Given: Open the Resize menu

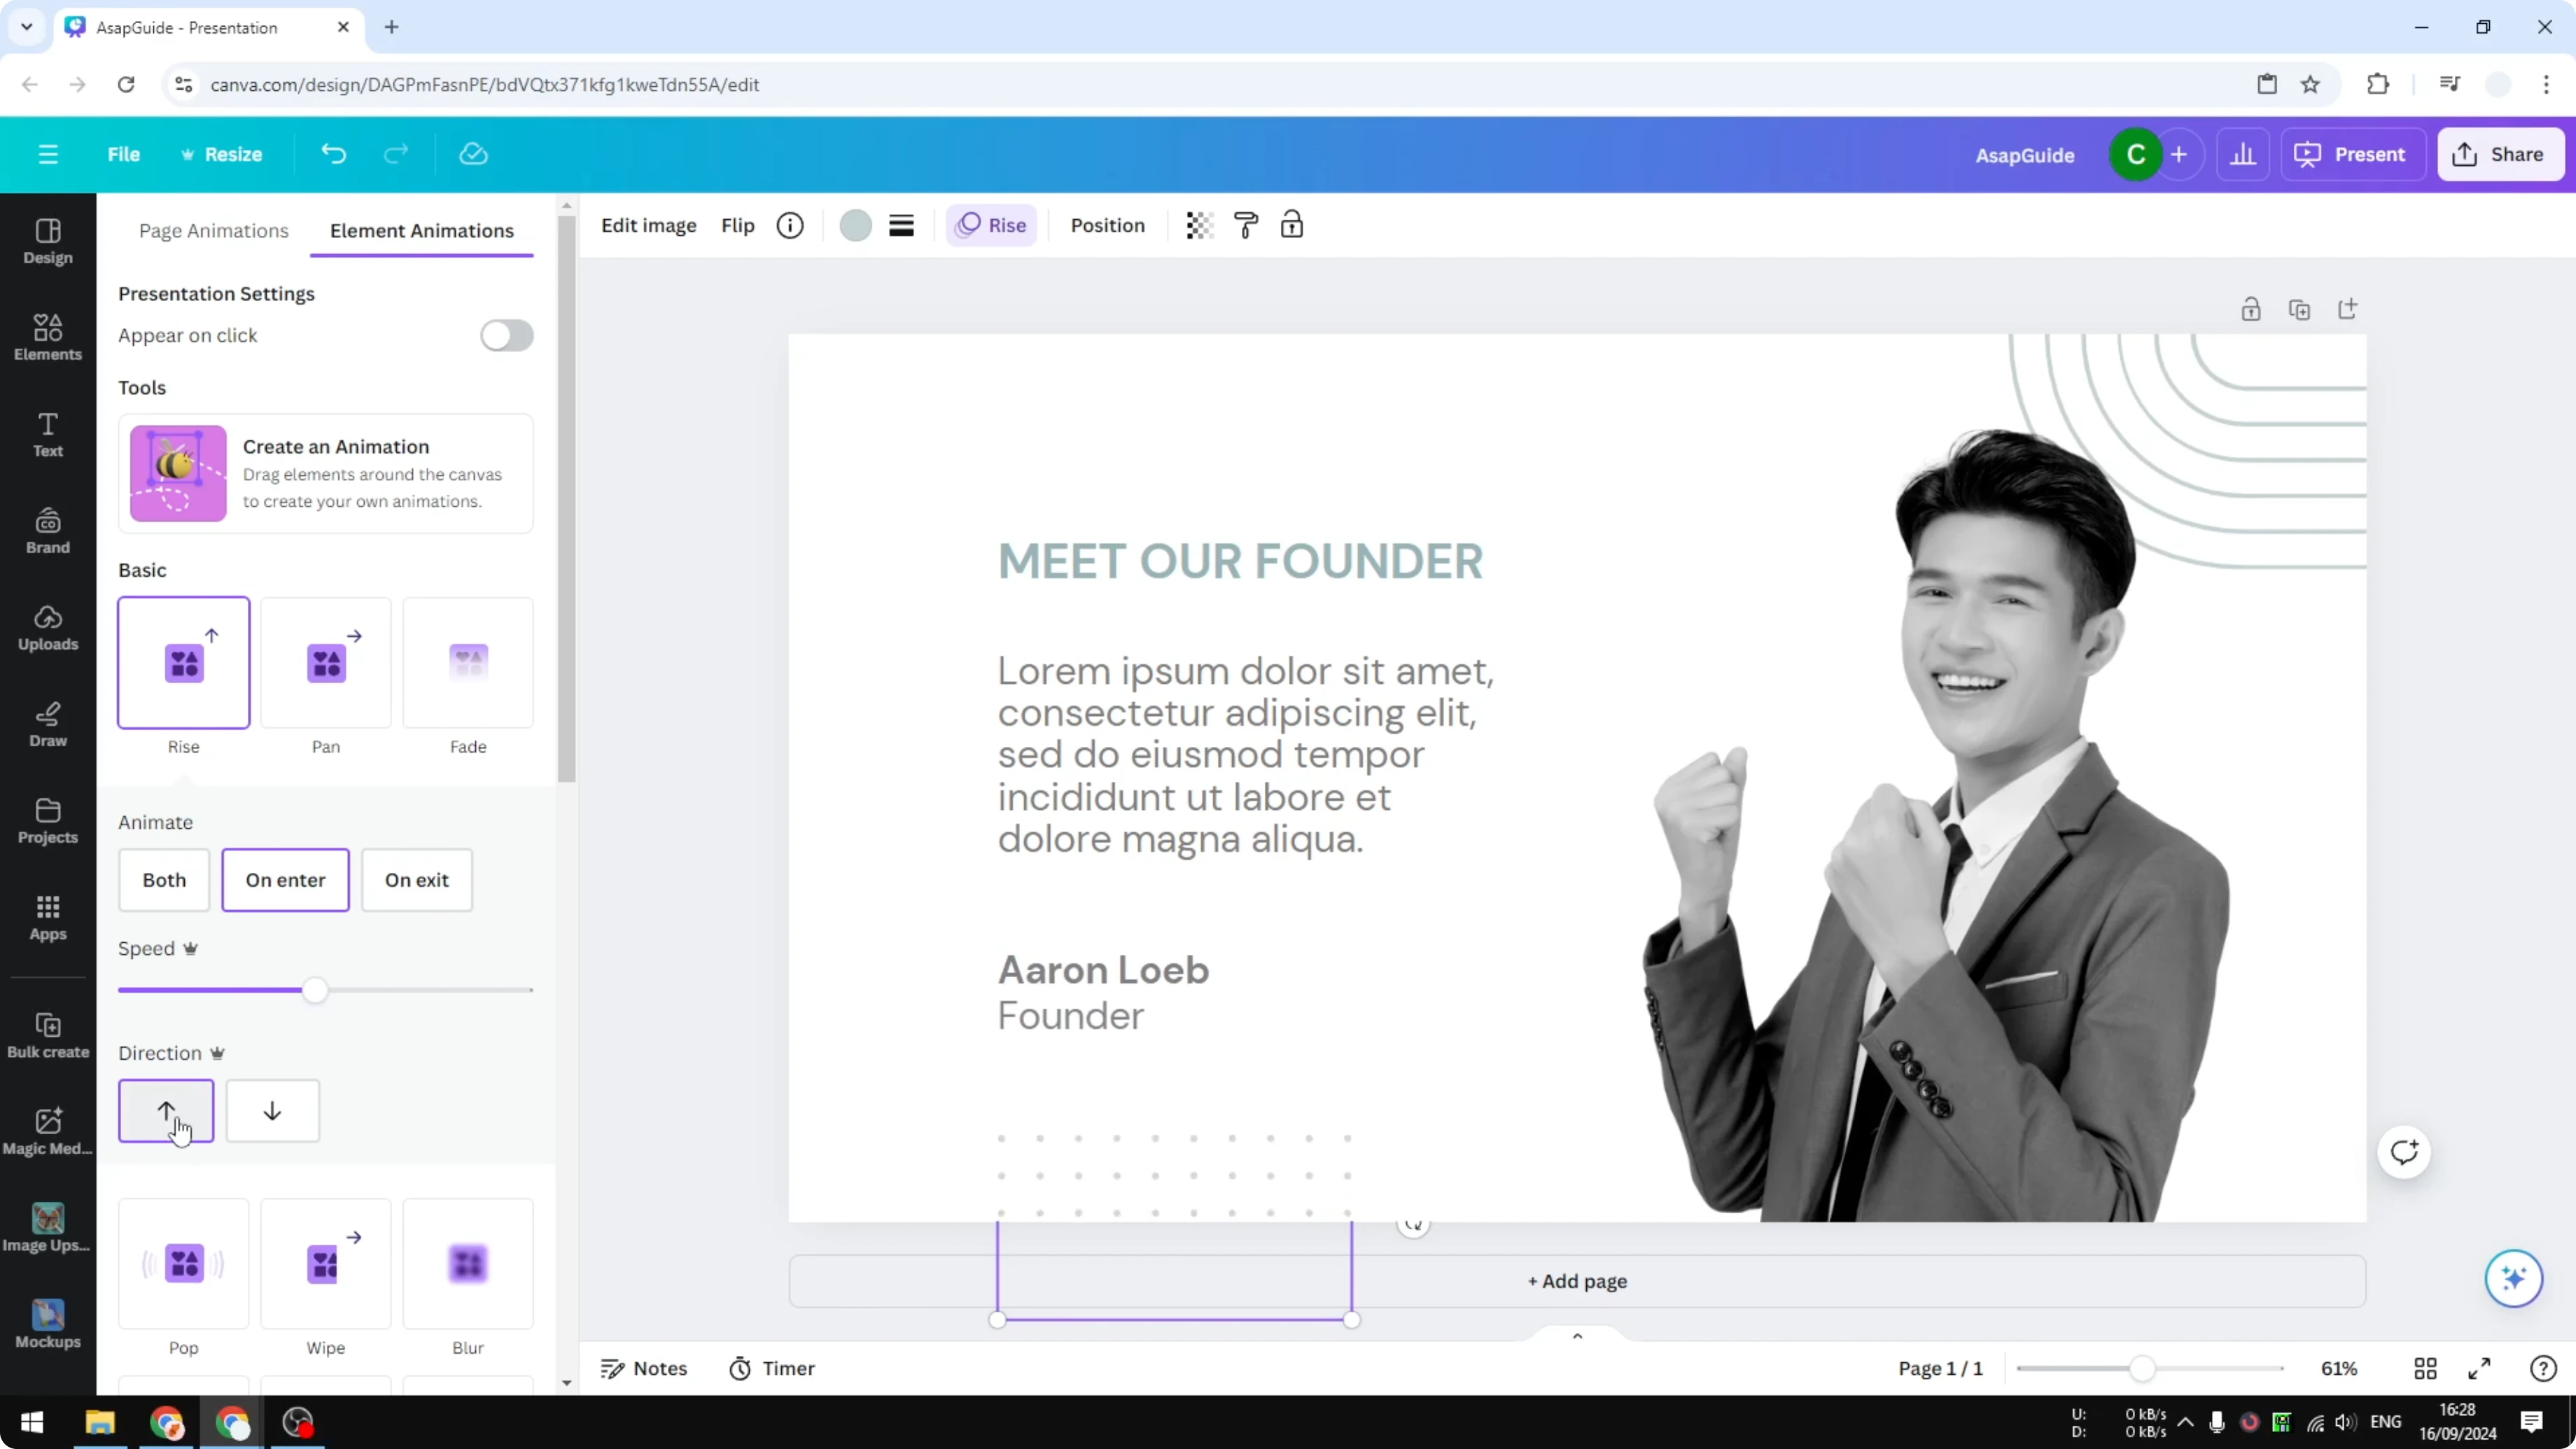Looking at the screenshot, I should tap(221, 154).
